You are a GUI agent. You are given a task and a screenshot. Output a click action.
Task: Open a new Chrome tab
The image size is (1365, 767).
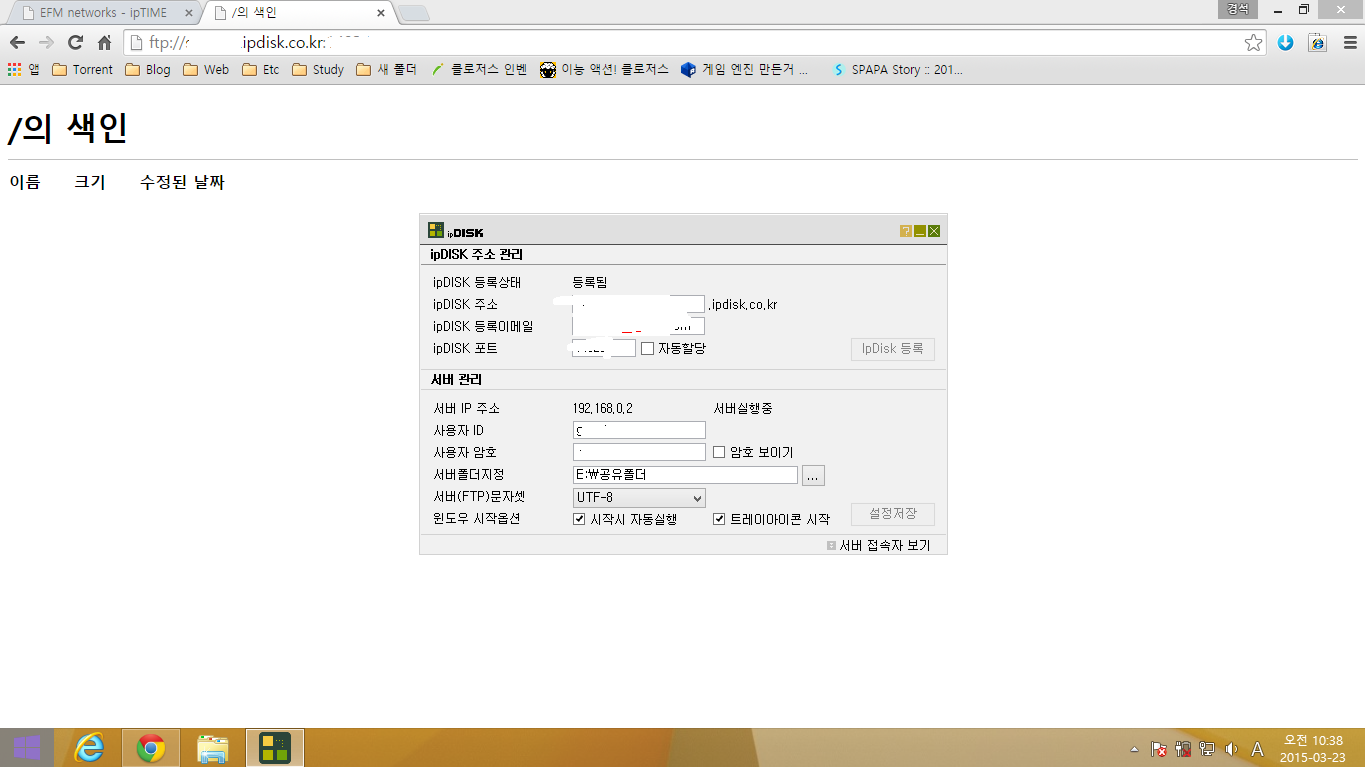(x=414, y=13)
